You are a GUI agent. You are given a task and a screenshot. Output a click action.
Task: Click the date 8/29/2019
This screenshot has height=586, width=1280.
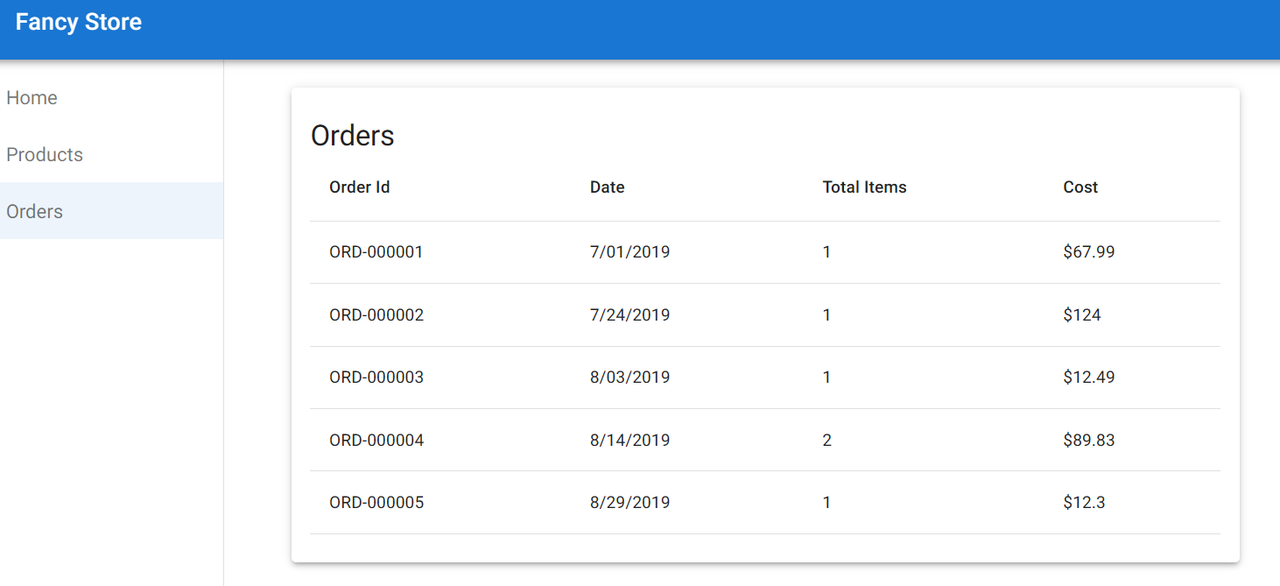click(630, 502)
